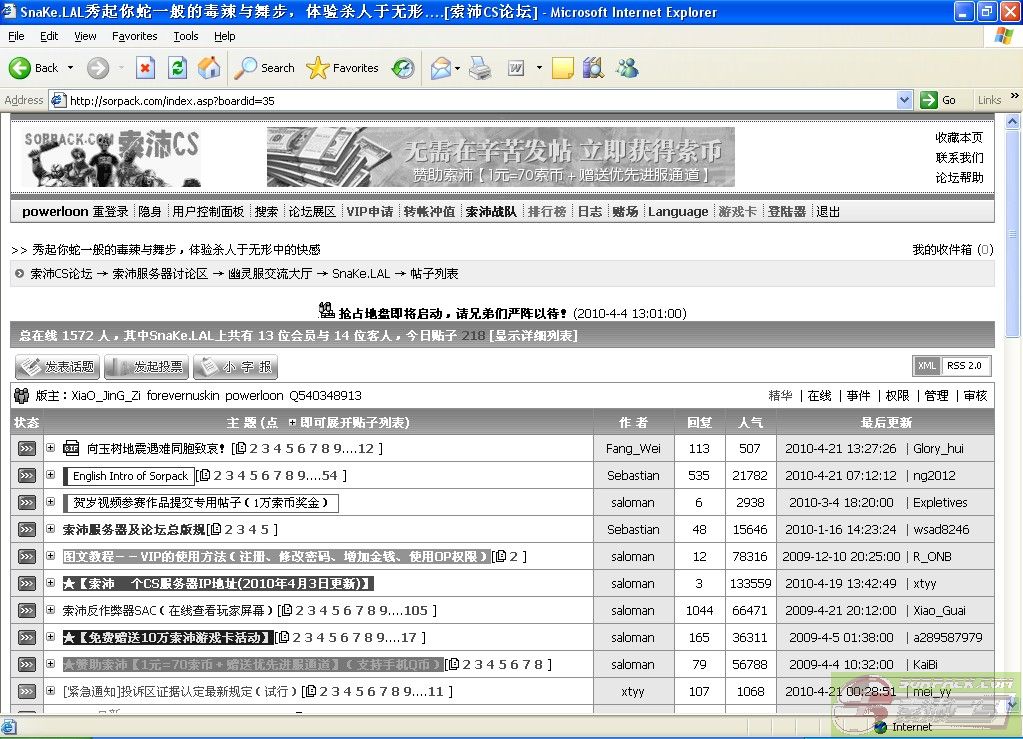Open the Tools menu
The height and width of the screenshot is (739, 1023).
pos(186,36)
